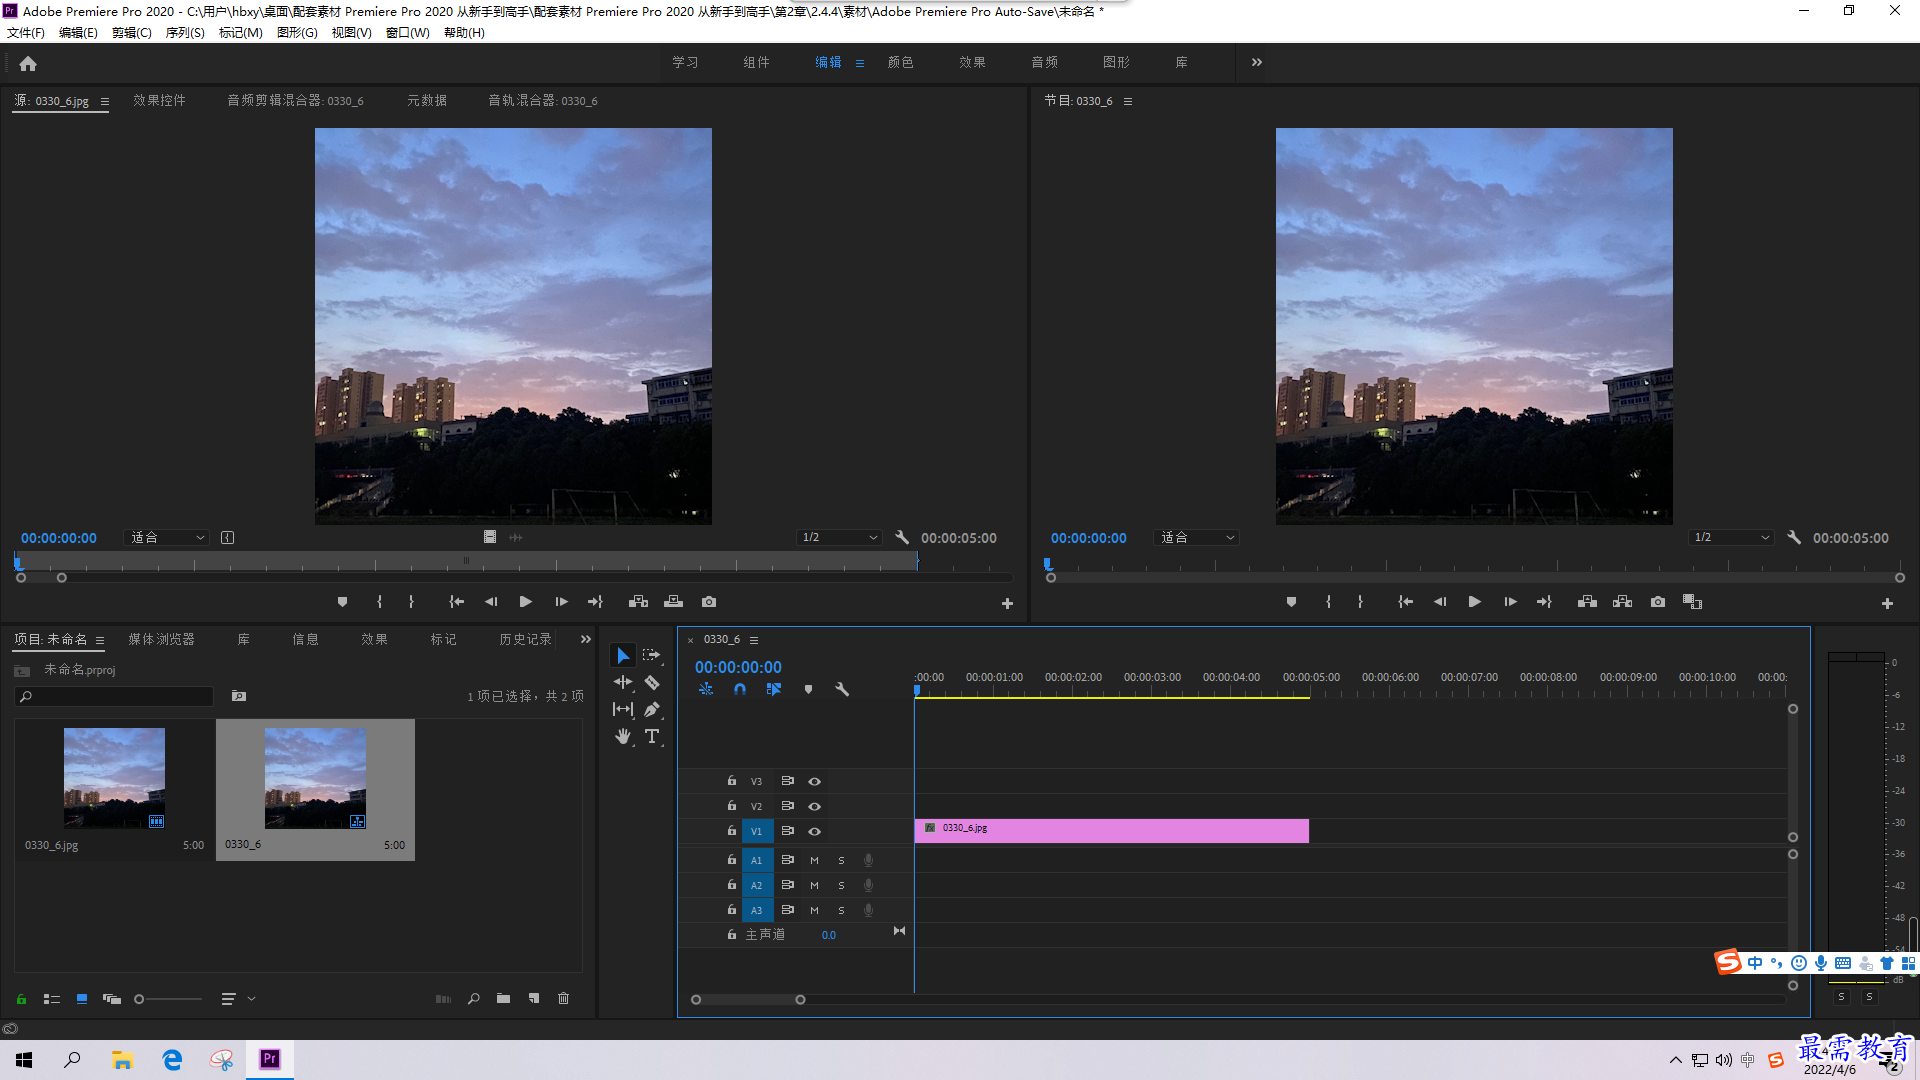Open Source monitor playback resolution 1/2 dropdown
Viewport: 1920px width, 1080px height.
839,538
